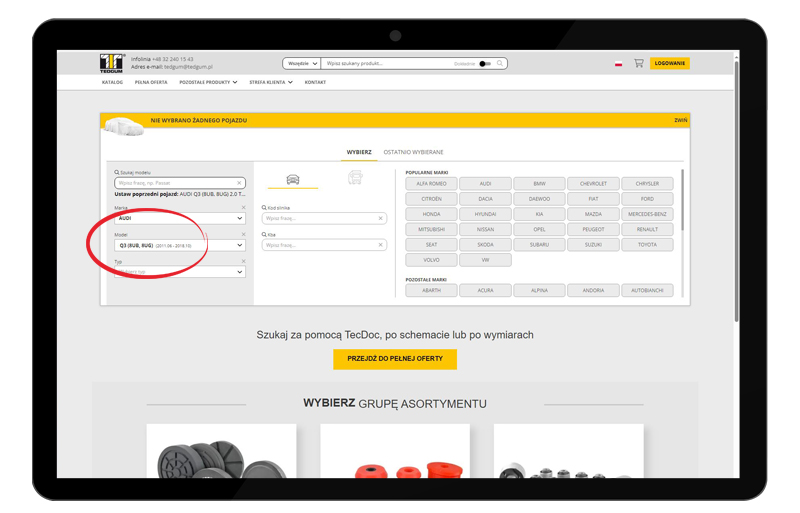Clear the Model selection with X

pos(243,234)
